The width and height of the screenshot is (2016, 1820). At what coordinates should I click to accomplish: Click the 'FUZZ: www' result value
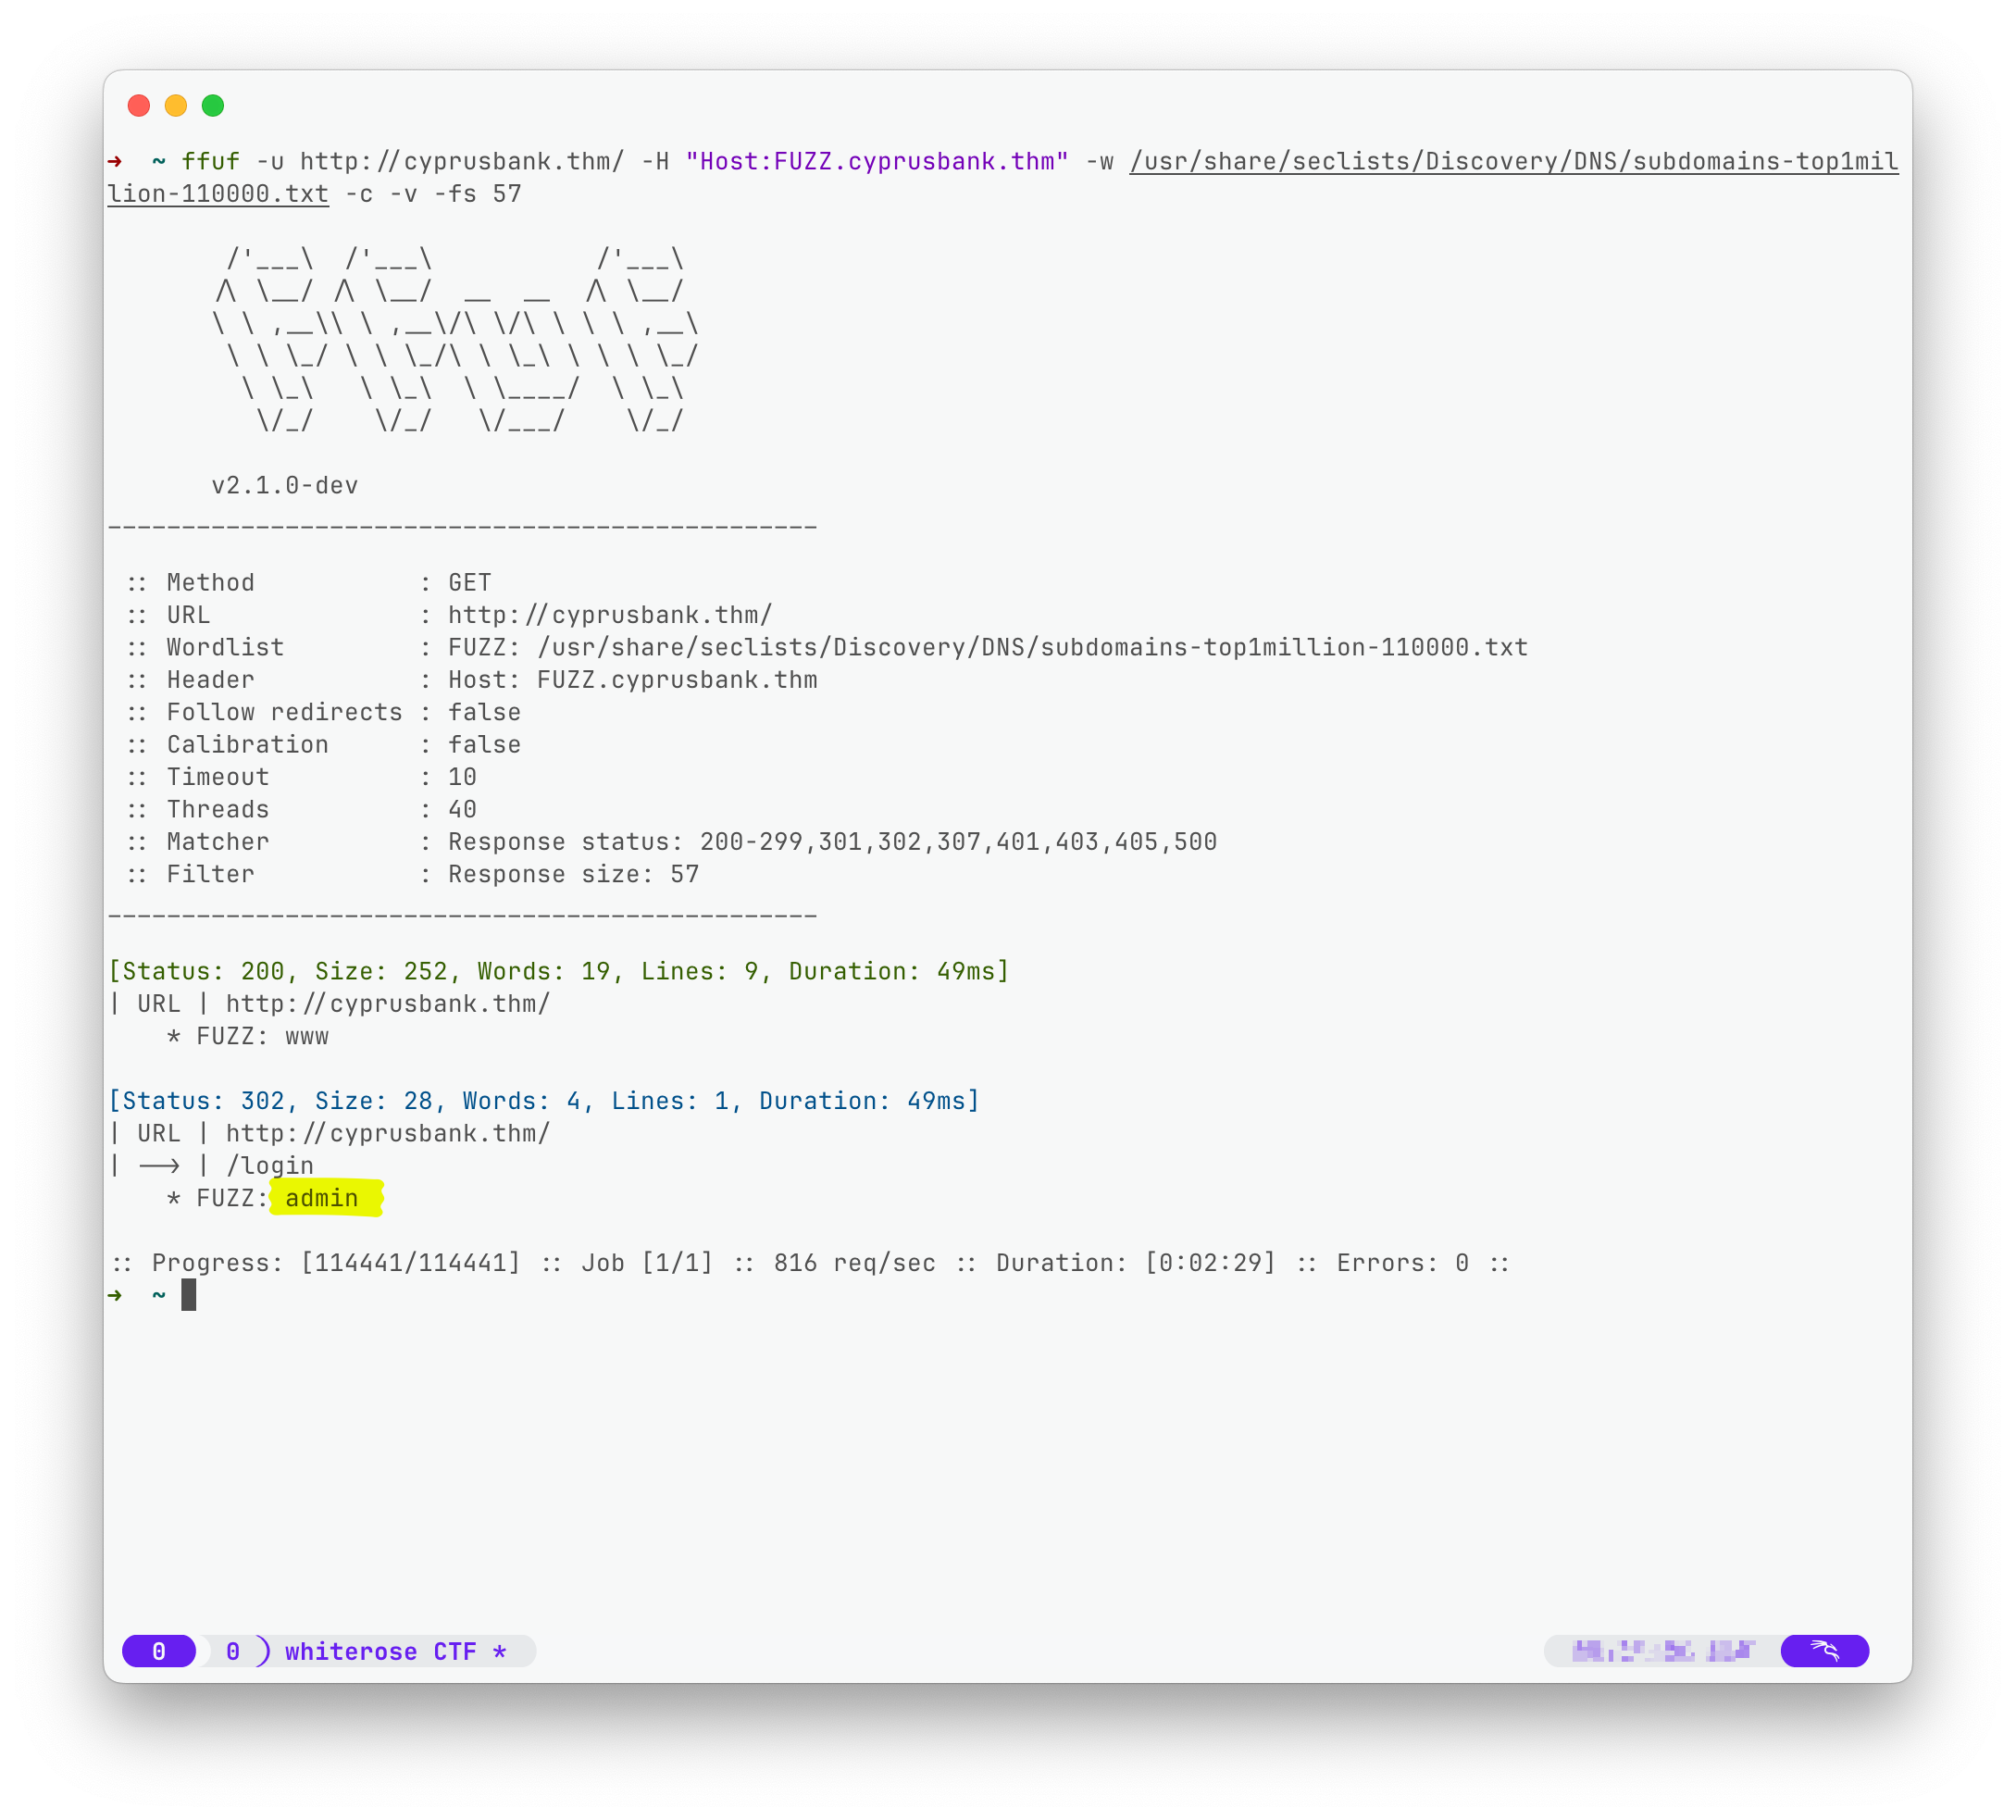click(x=263, y=1037)
